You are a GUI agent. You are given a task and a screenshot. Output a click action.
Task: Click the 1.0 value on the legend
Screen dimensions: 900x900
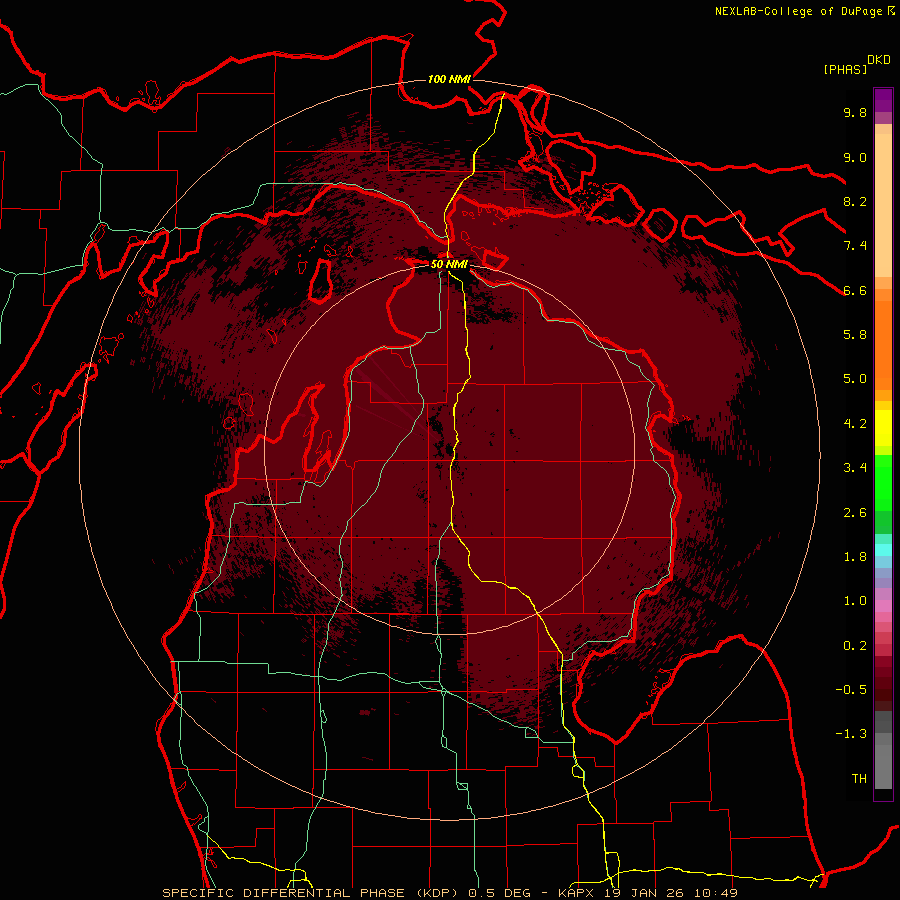pos(855,601)
